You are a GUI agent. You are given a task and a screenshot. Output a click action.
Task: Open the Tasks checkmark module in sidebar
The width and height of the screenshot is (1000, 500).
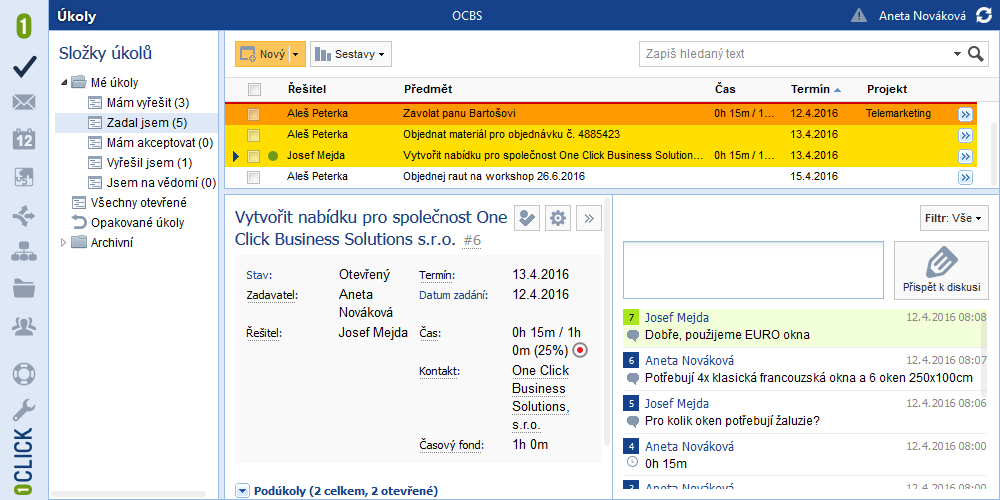[24, 66]
